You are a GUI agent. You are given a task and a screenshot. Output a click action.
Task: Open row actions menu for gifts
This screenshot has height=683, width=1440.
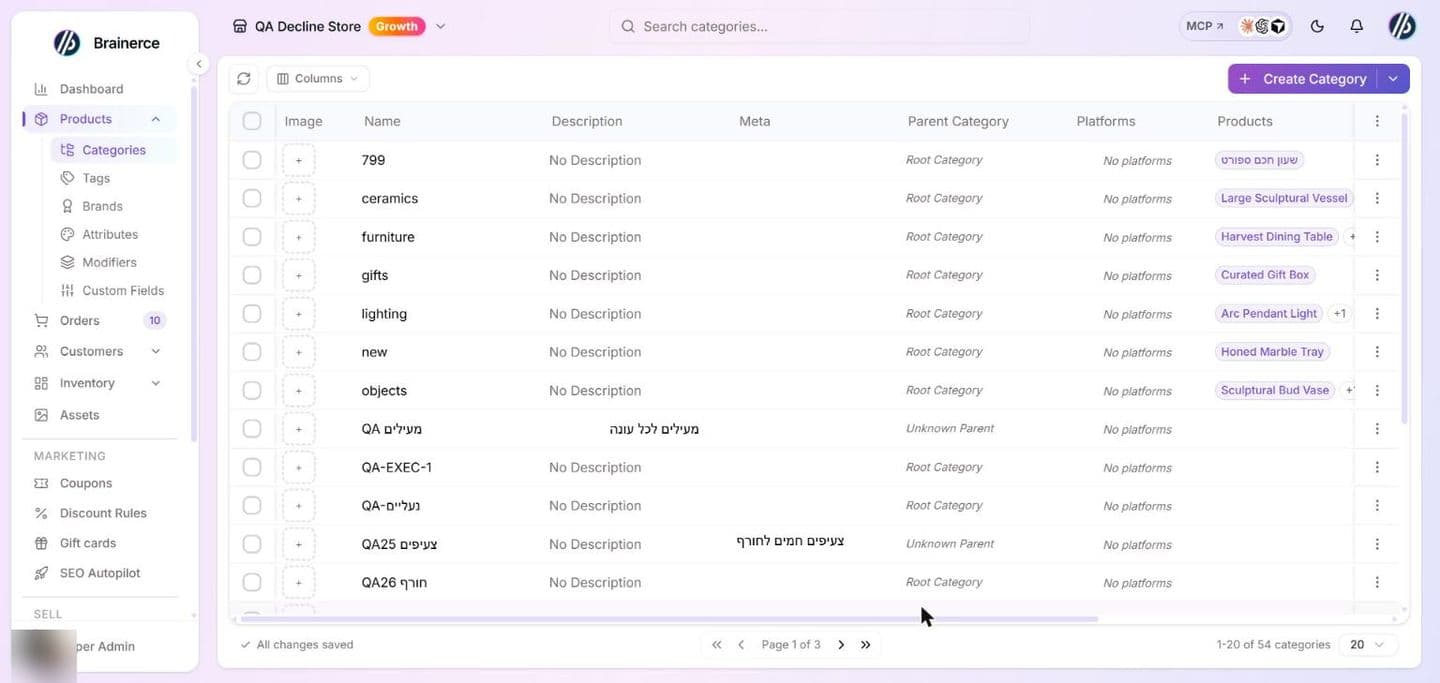1377,275
